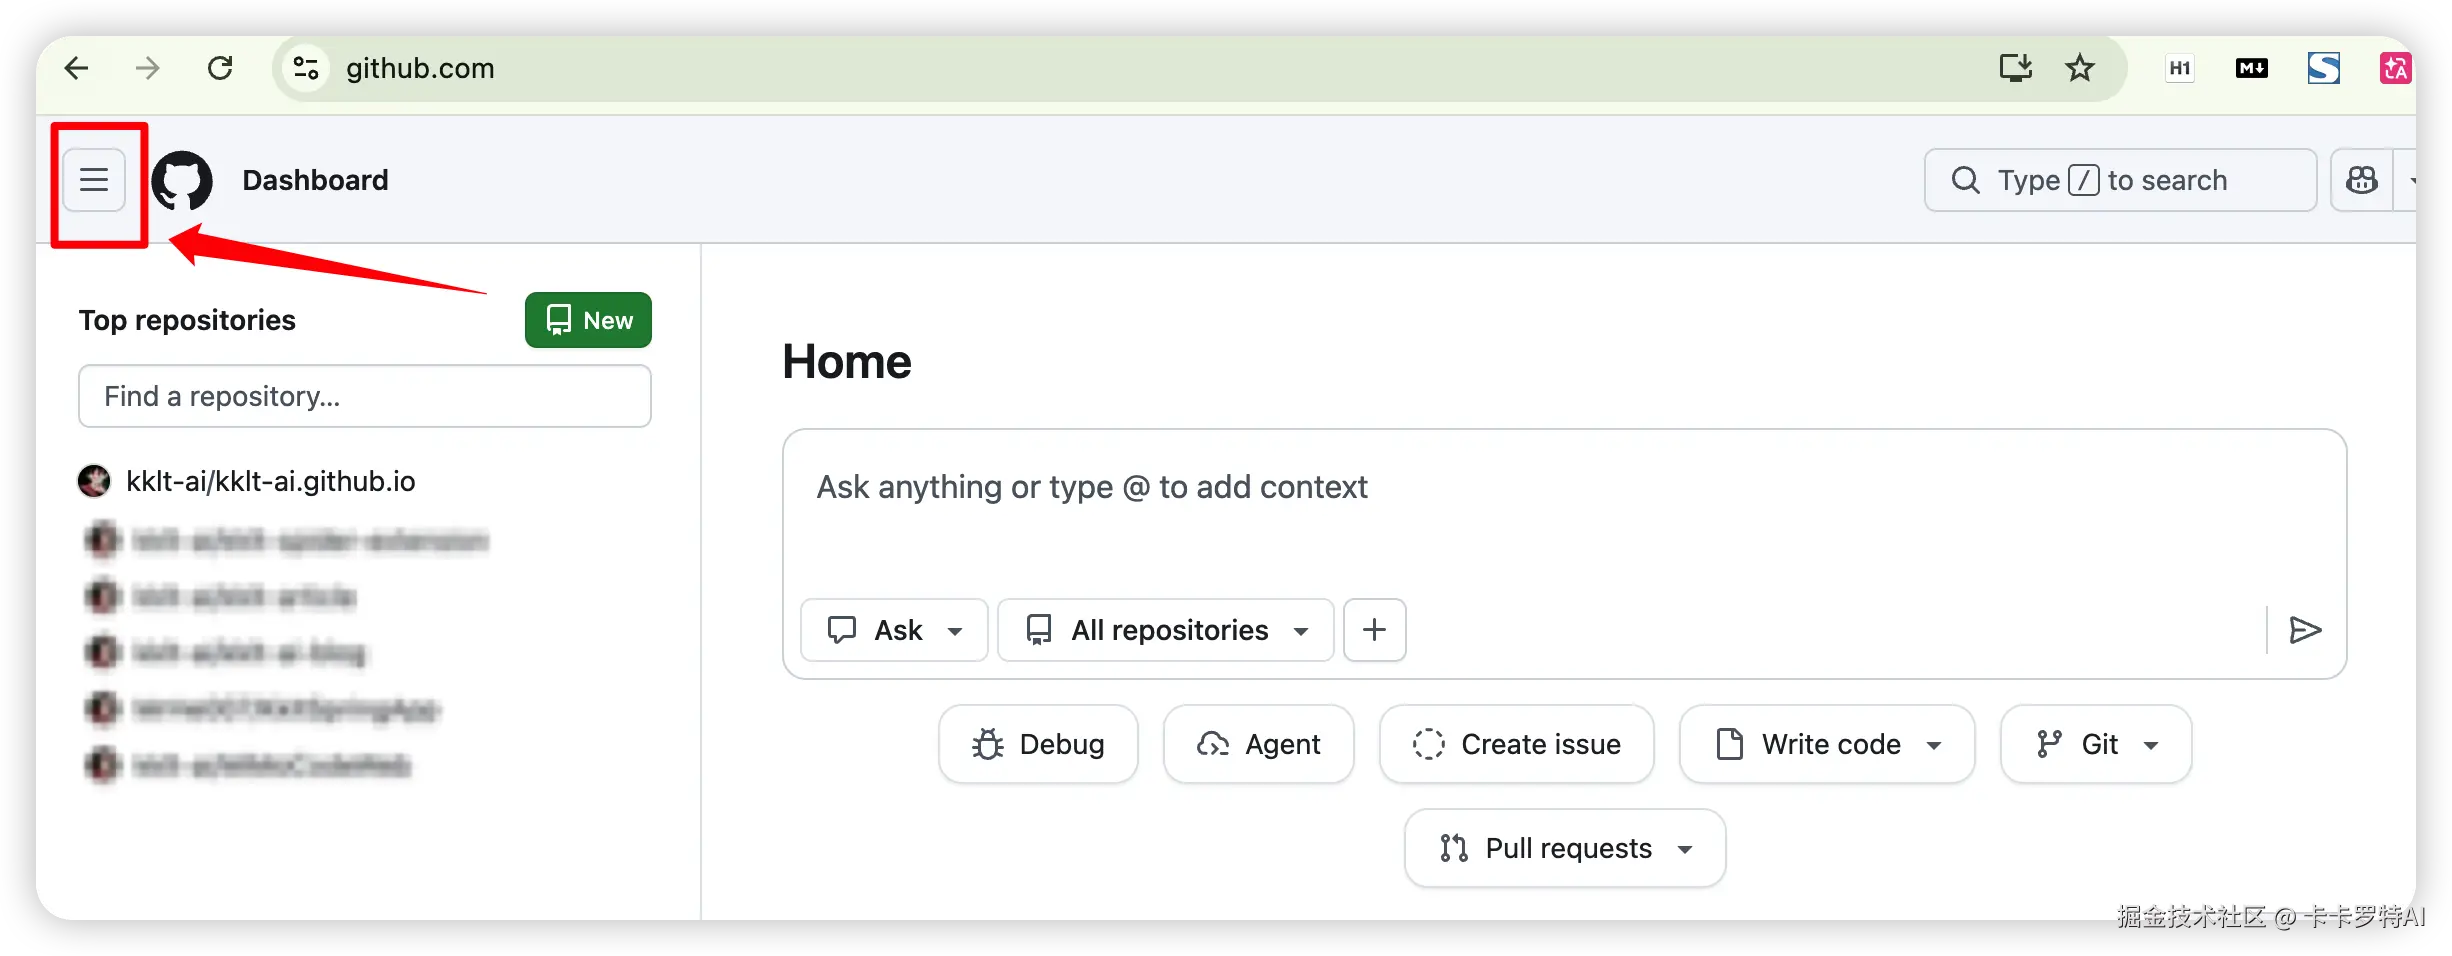Open the hamburger navigation menu
This screenshot has width=2452, height=956.
click(x=94, y=180)
